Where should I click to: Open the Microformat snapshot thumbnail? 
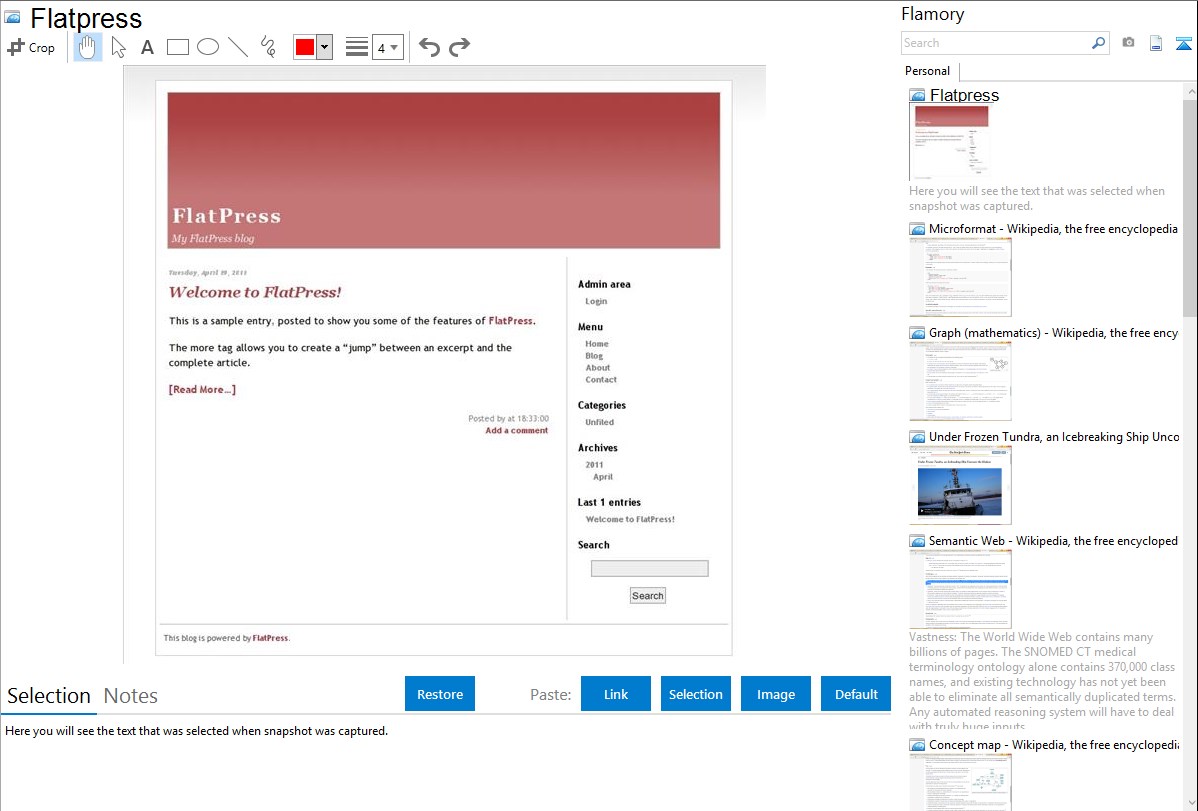(x=960, y=277)
